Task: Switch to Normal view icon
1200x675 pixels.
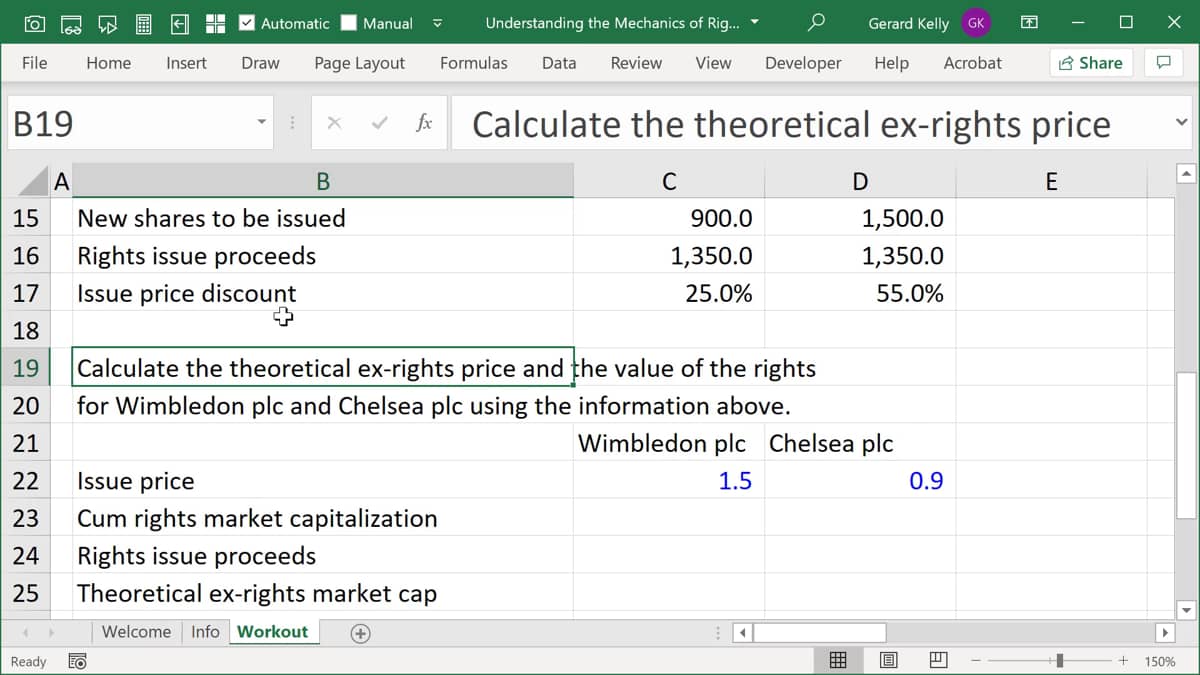Action: [x=839, y=660]
